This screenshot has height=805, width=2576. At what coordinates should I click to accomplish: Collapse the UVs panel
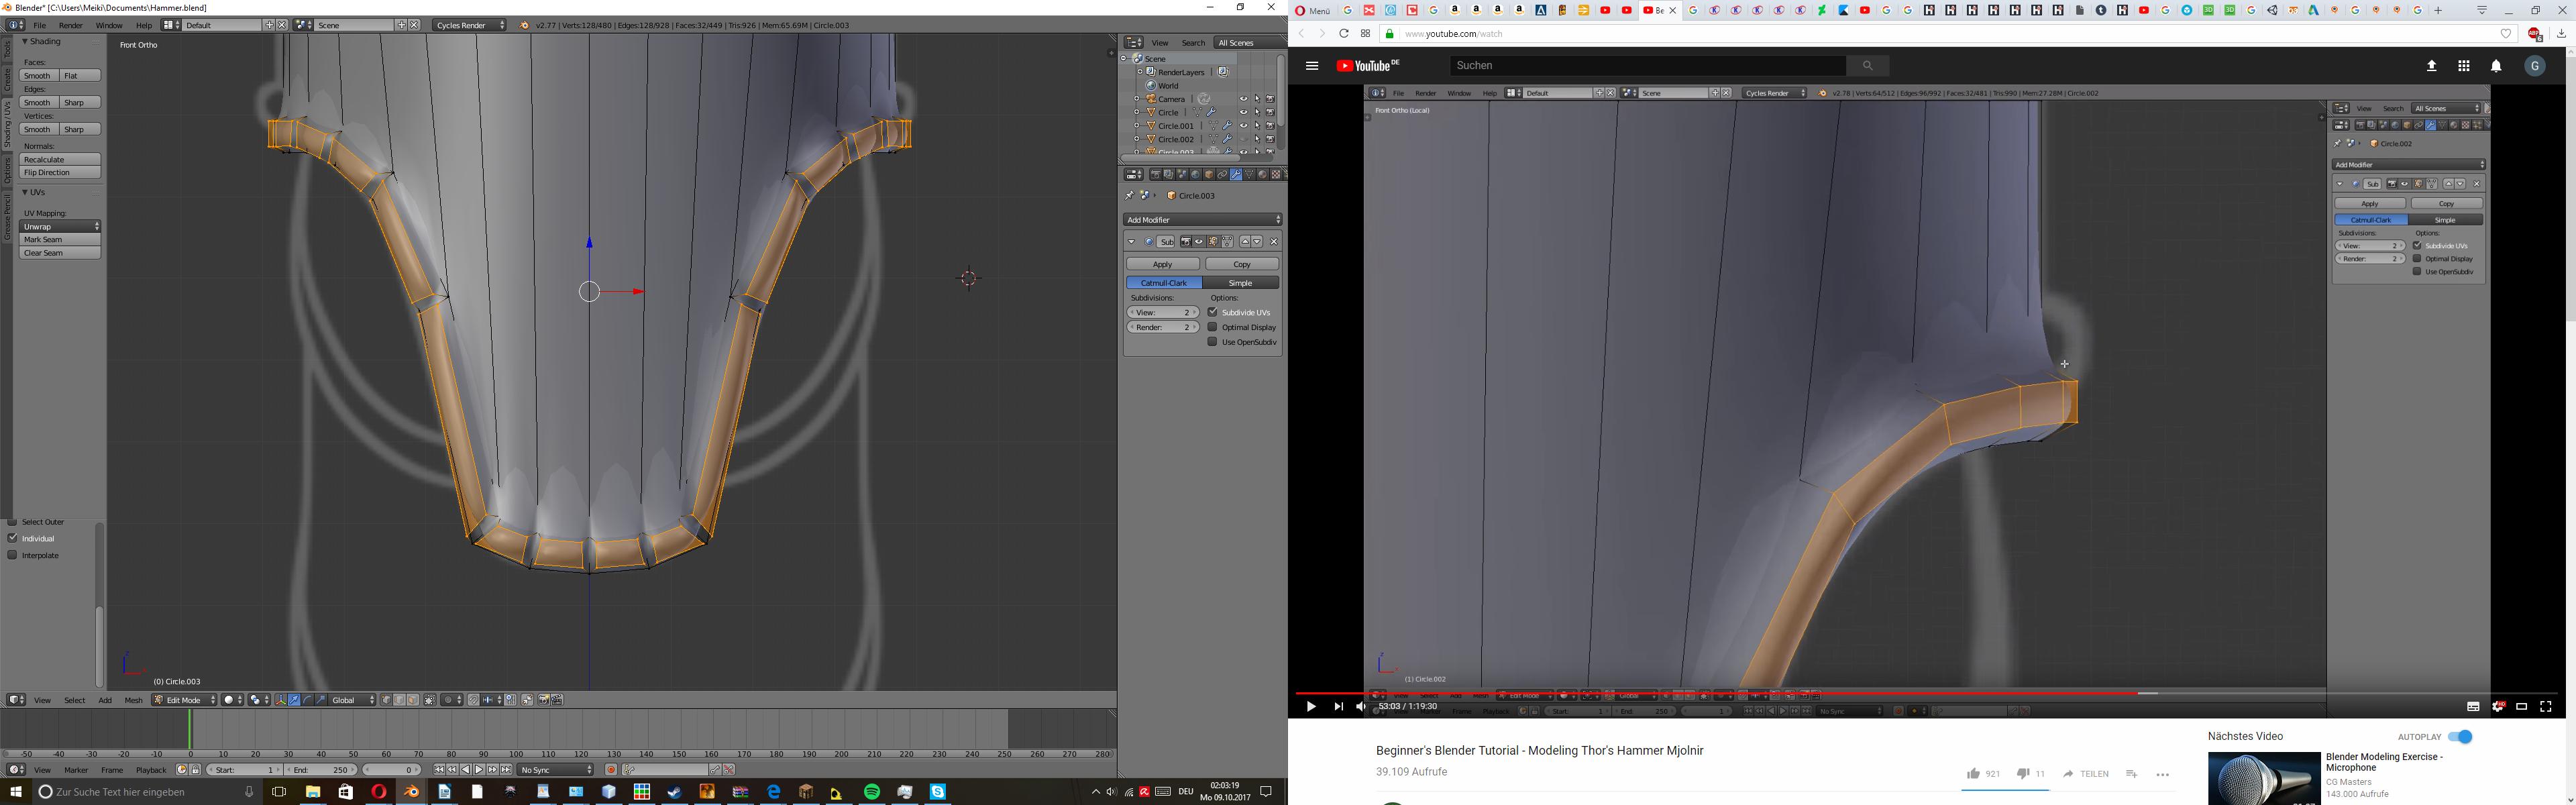[x=26, y=192]
